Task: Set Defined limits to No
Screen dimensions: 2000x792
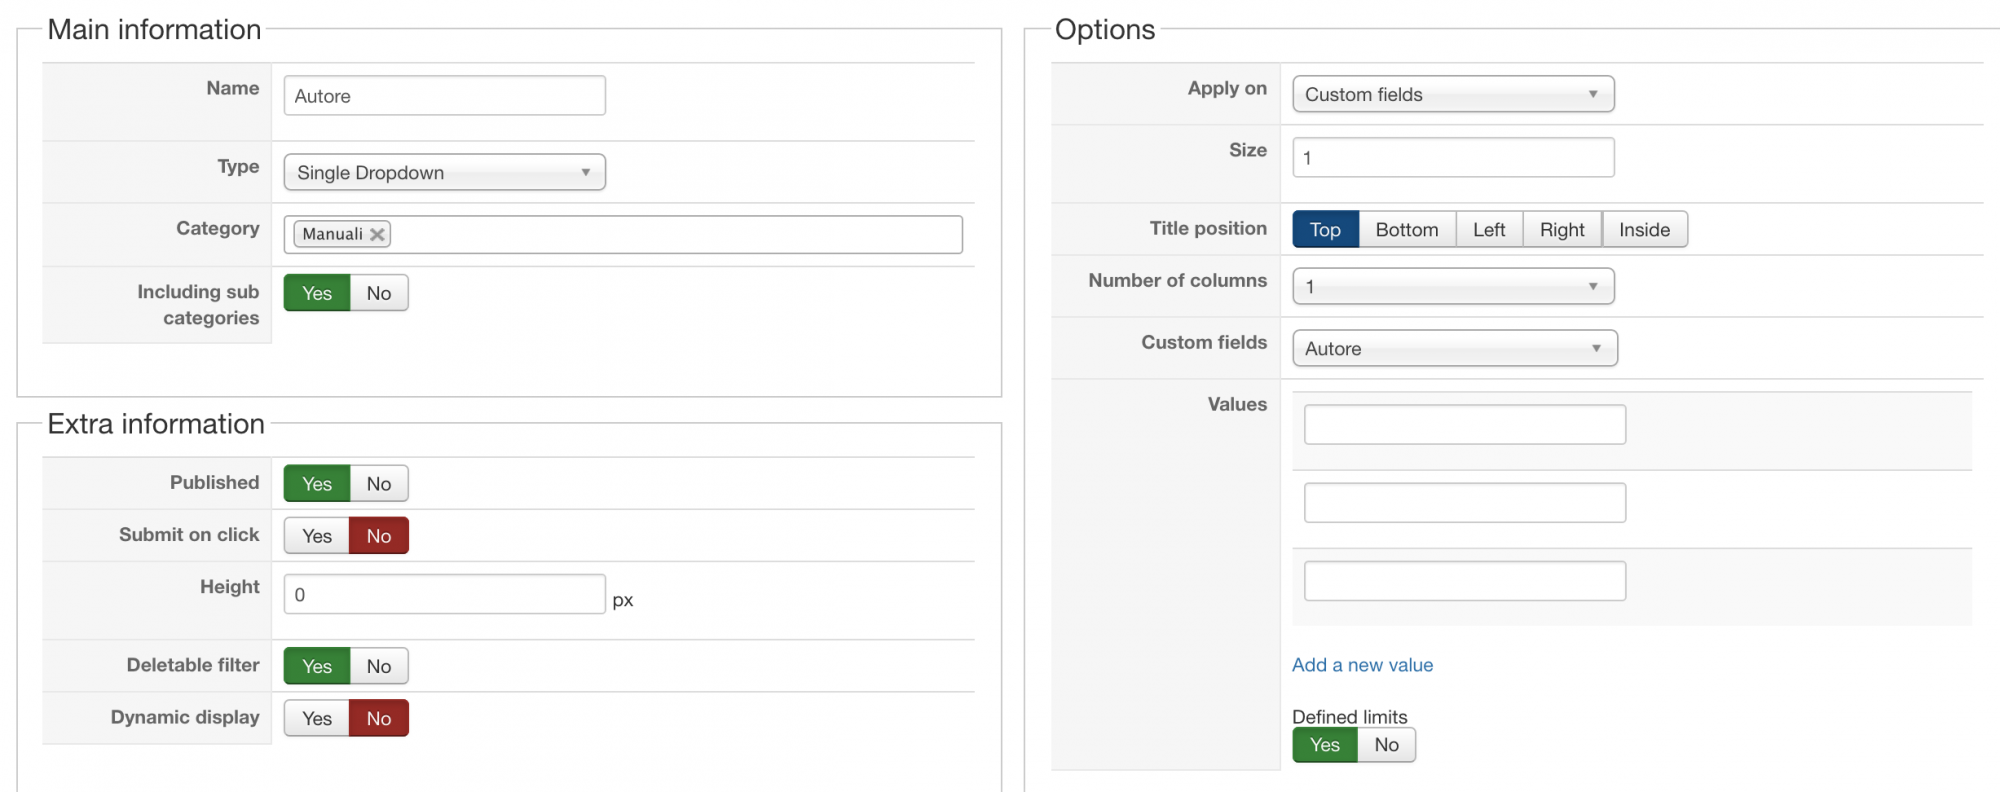Action: tap(1386, 745)
